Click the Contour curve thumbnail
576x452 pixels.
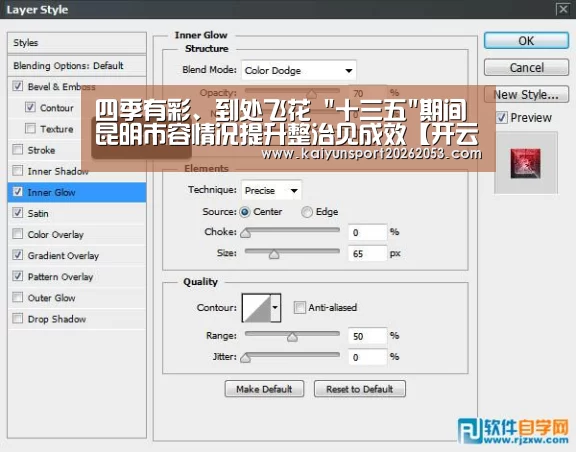pos(256,308)
